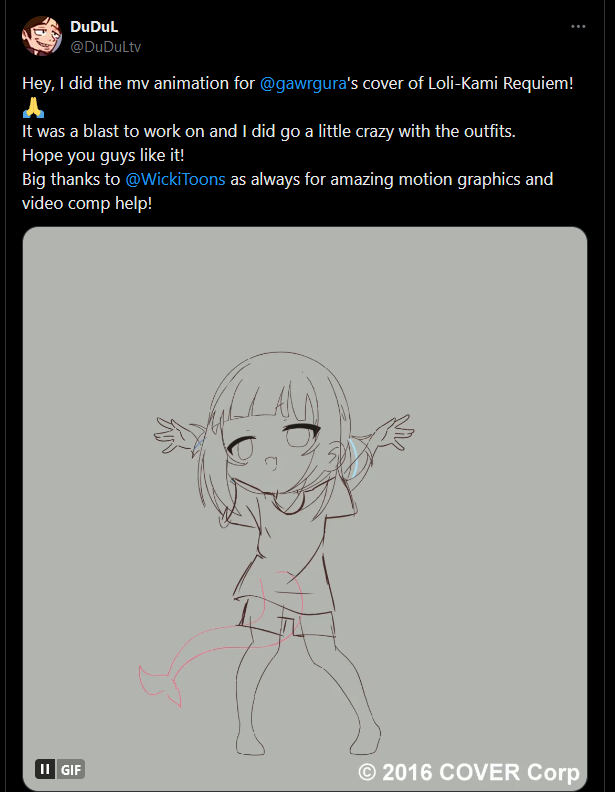Screen dimensions: 615x792
Task: Click the "It was a blast" sentence
Action: (x=269, y=131)
